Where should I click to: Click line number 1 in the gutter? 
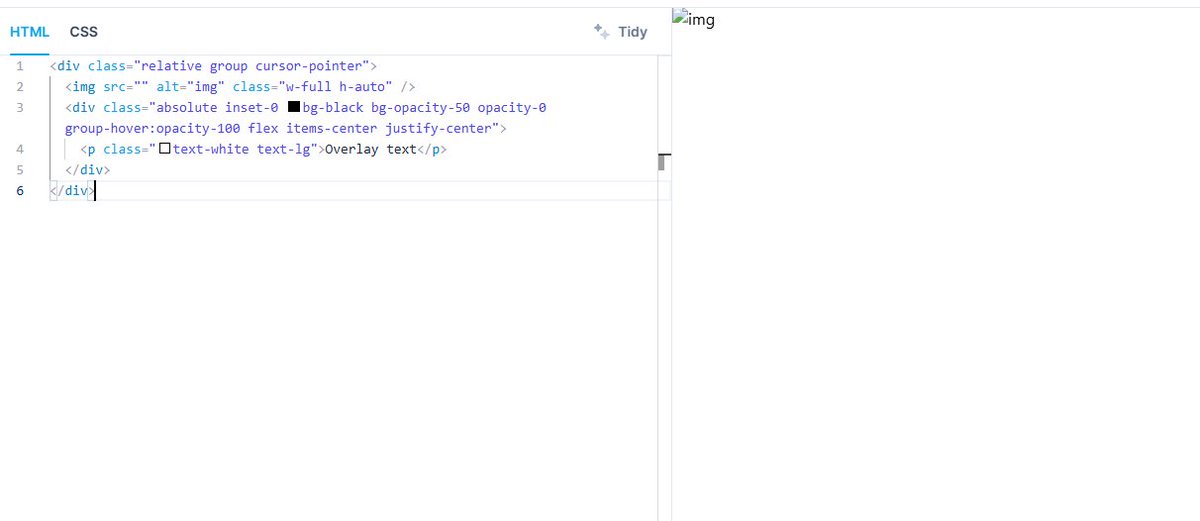pos(19,66)
